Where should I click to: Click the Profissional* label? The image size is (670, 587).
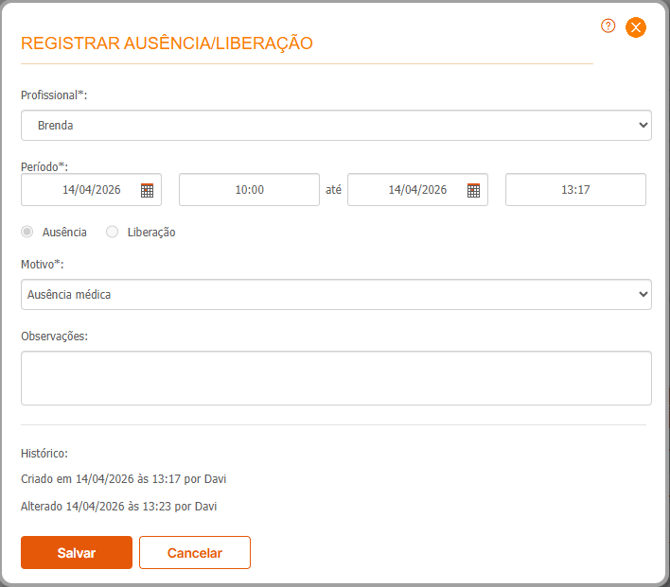[x=54, y=95]
